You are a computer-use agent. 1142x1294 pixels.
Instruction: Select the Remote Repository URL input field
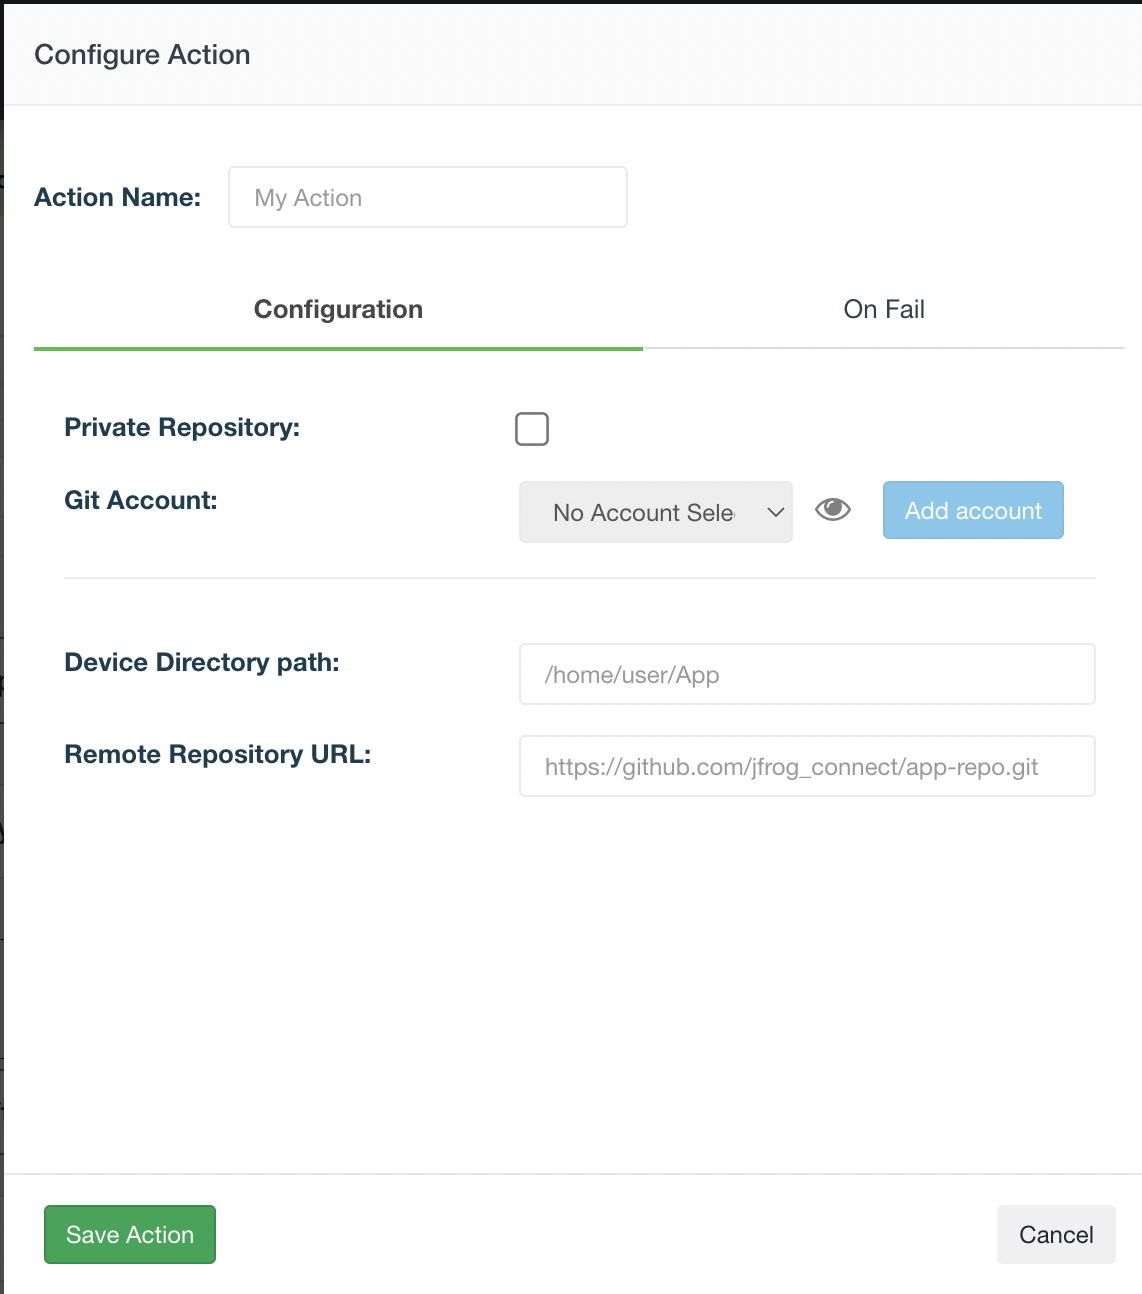[807, 766]
